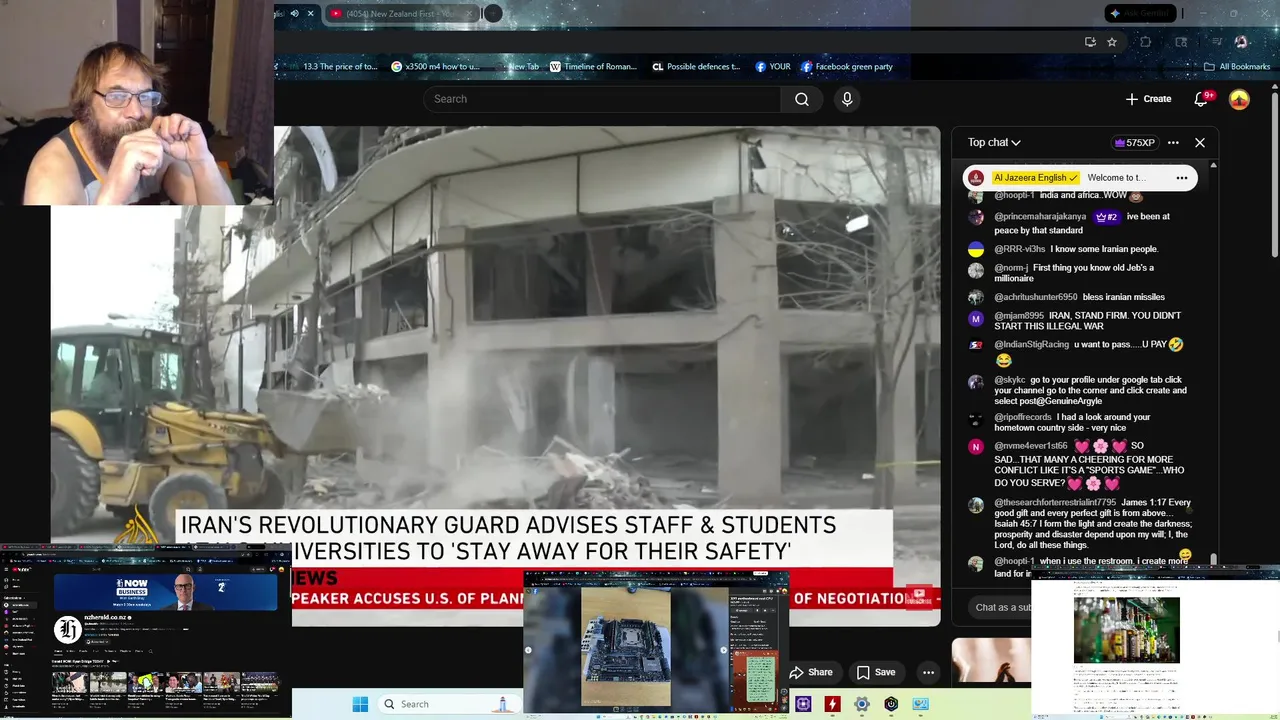Share the video

tap(811, 672)
